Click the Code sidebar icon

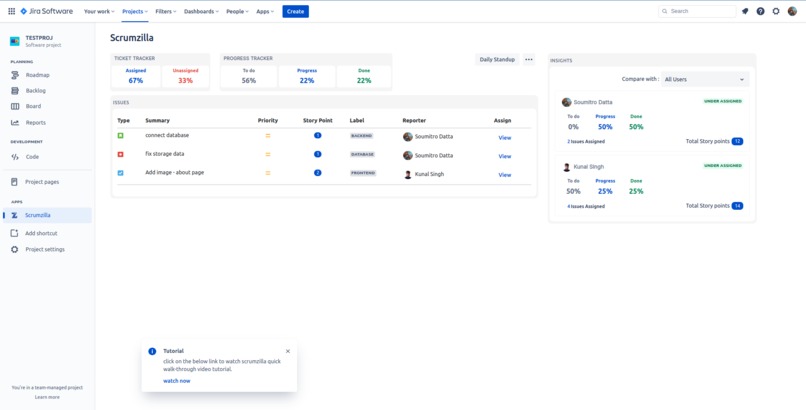click(15, 157)
